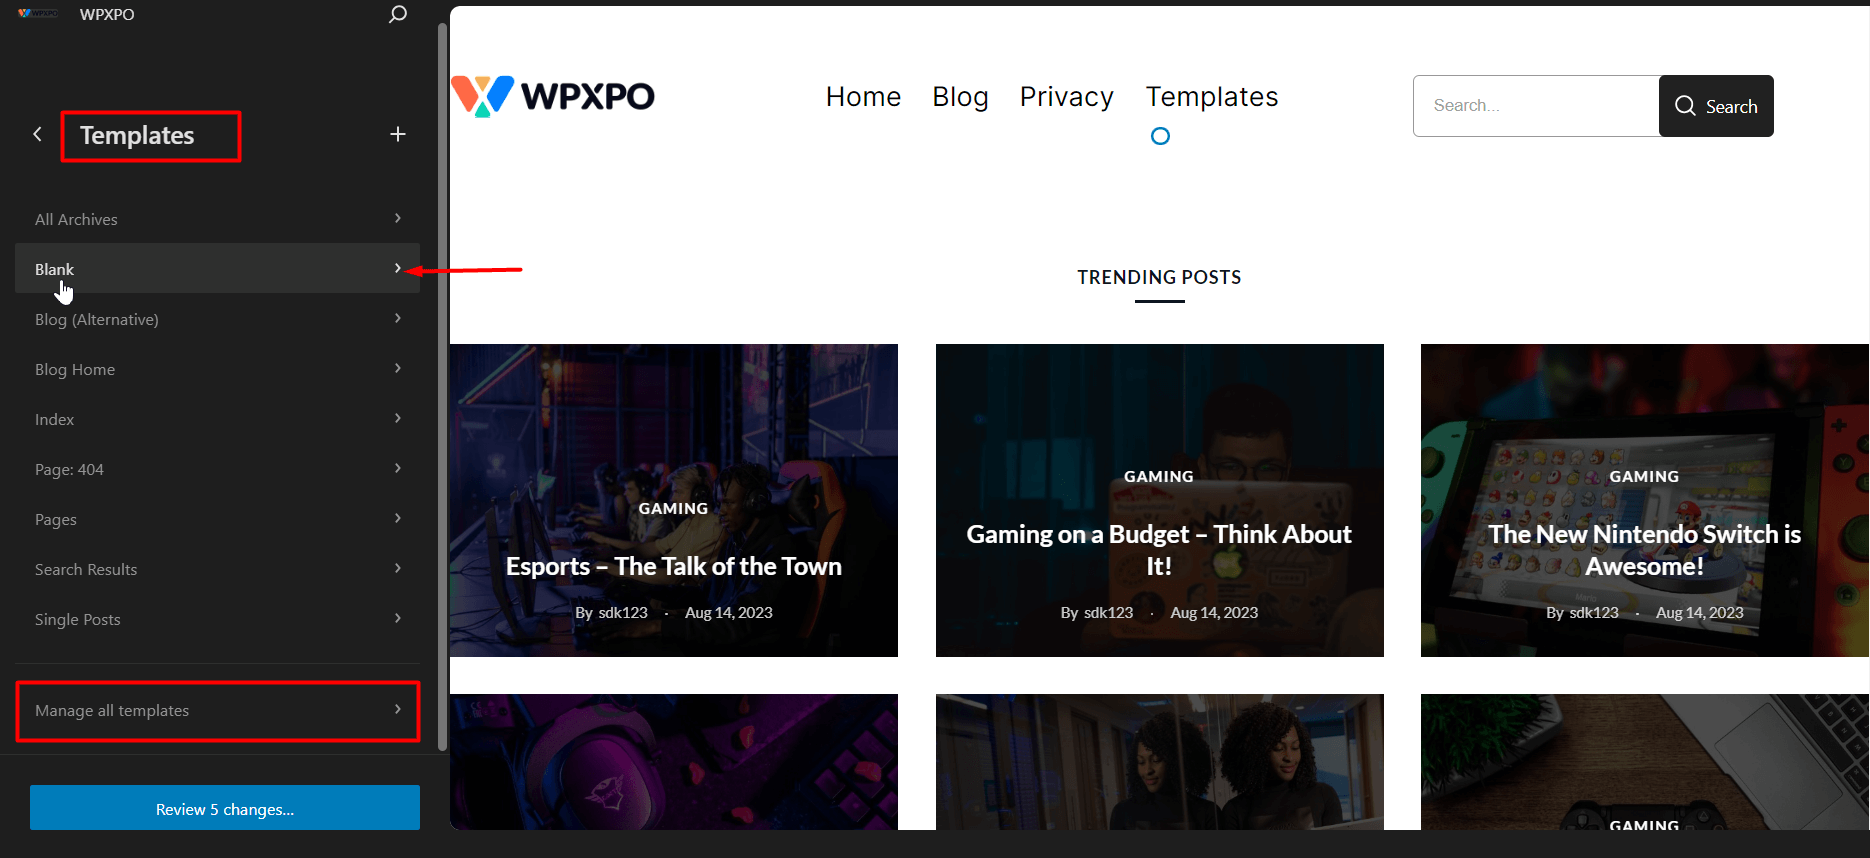Image resolution: width=1870 pixels, height=858 pixels.
Task: Open post The New Nintendo Switch is Awesome!
Action: 1645,550
